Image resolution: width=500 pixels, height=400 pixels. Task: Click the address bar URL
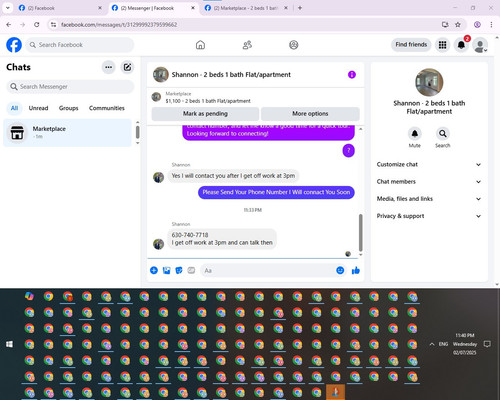point(119,25)
